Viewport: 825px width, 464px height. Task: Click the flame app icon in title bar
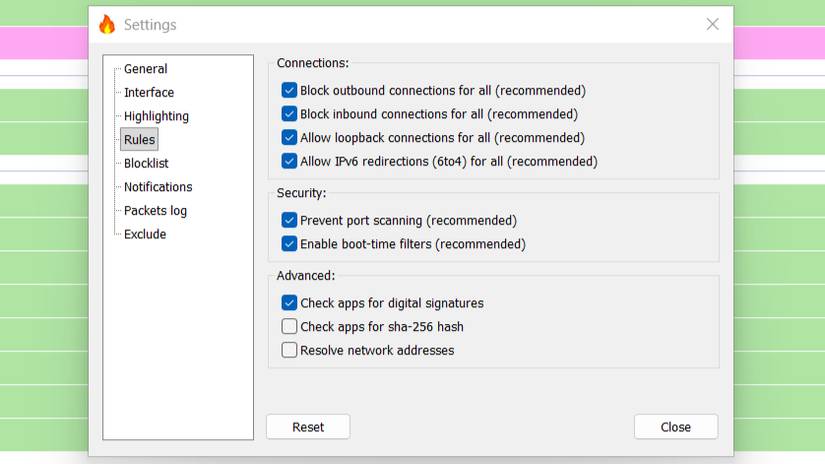pyautogui.click(x=106, y=25)
